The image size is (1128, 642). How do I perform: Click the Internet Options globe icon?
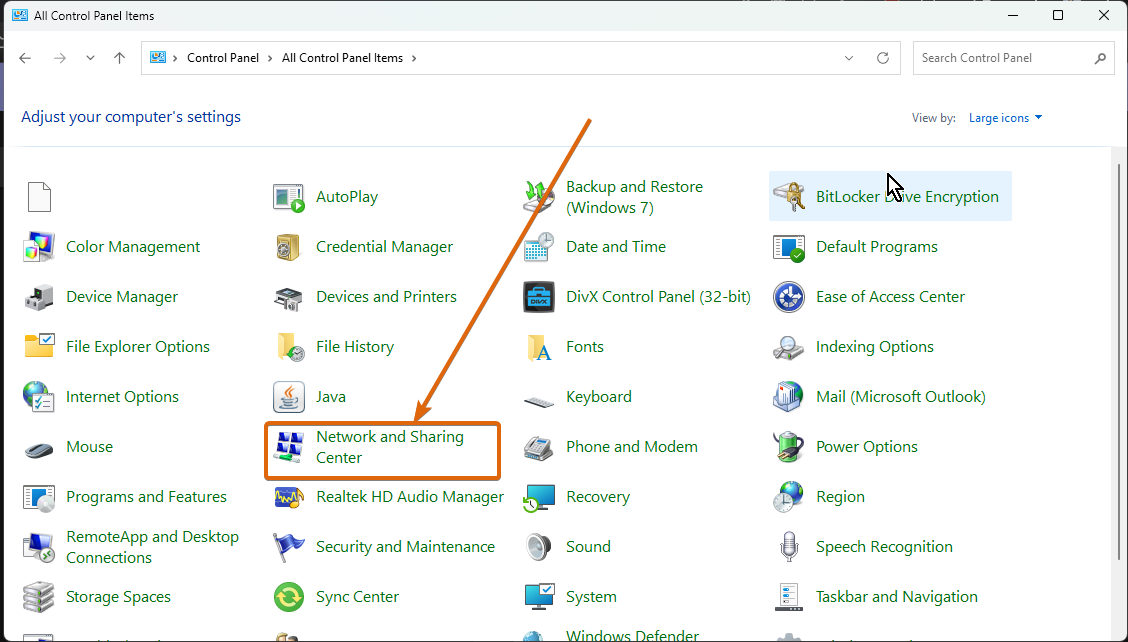[x=39, y=397]
